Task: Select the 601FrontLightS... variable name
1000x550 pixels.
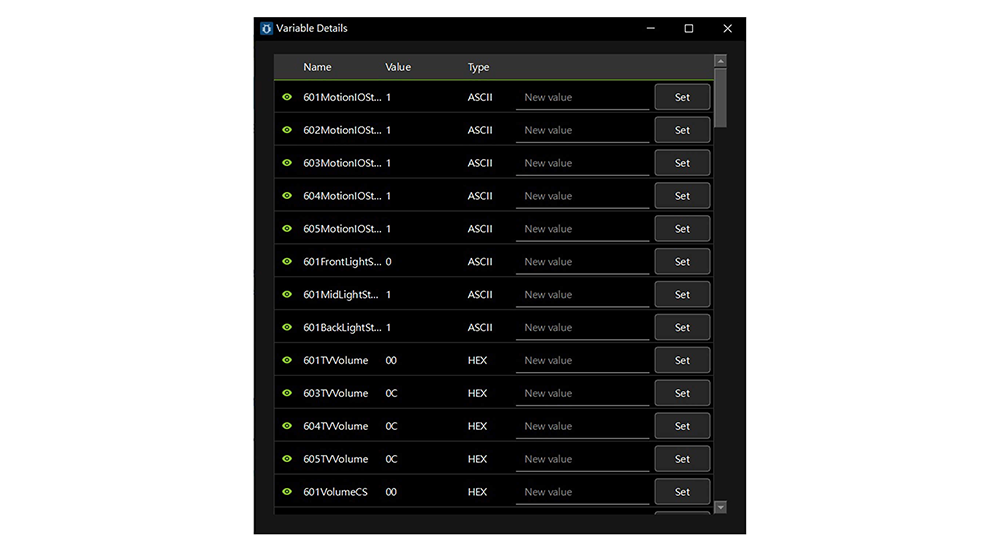Action: pyautogui.click(x=342, y=262)
